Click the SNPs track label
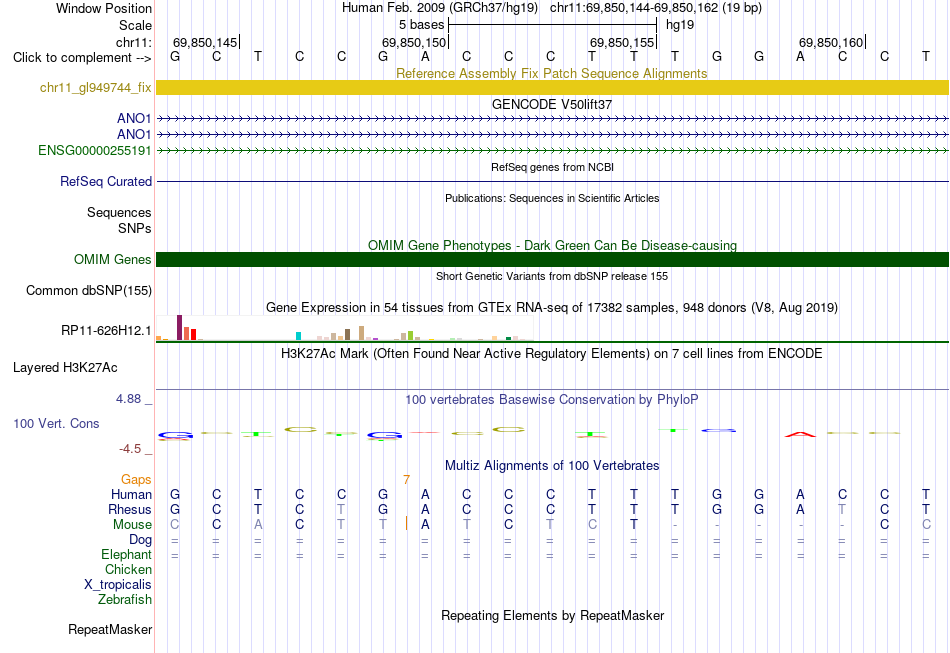Screen dimensions: 950x653 [x=135, y=228]
